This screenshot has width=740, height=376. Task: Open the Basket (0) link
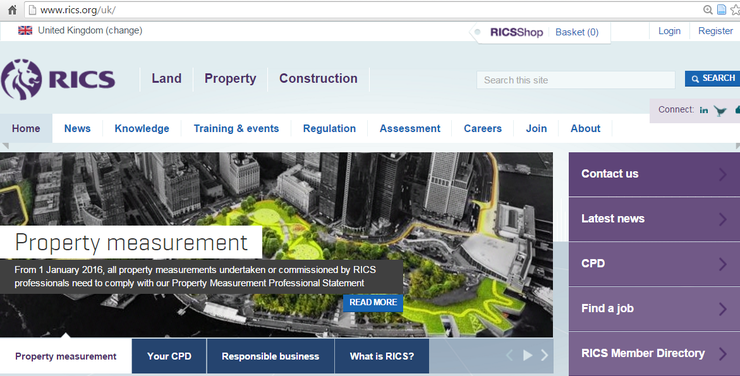pyautogui.click(x=577, y=32)
